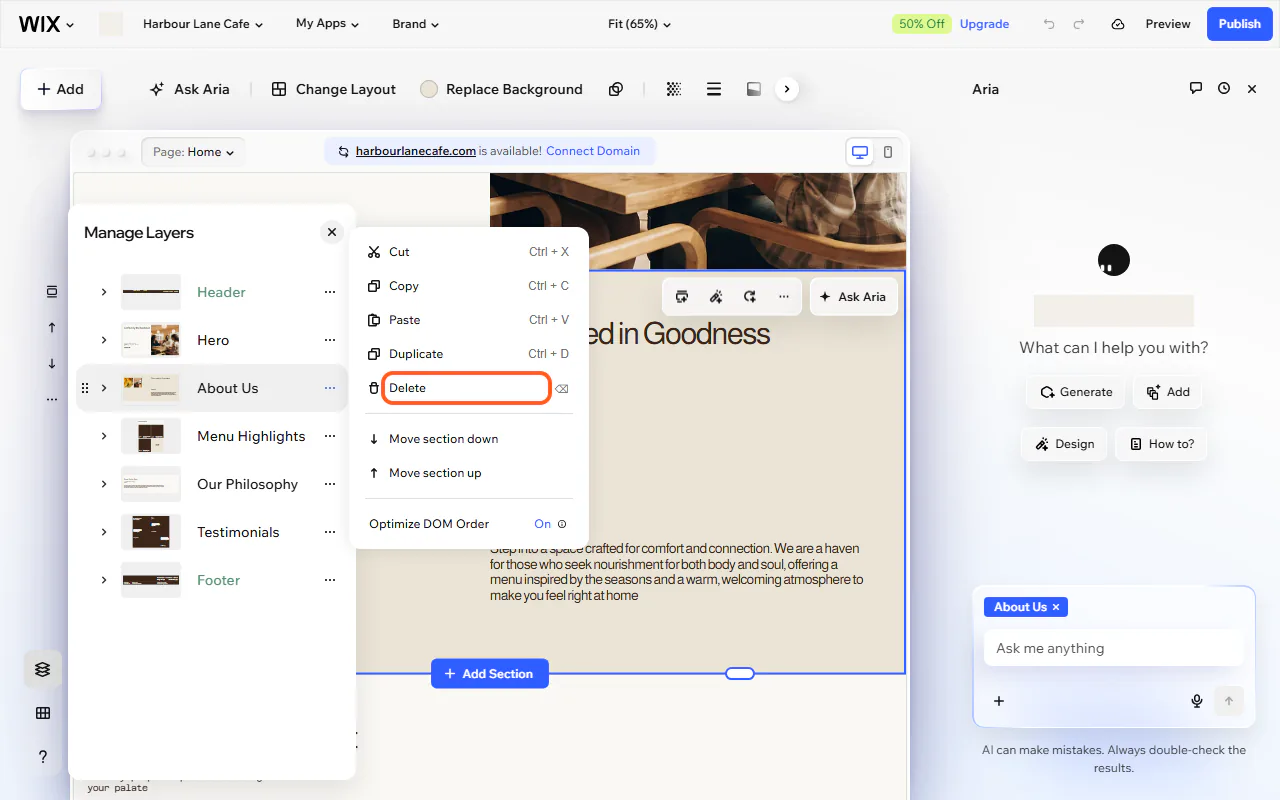Click the blue Publish button

[1239, 24]
